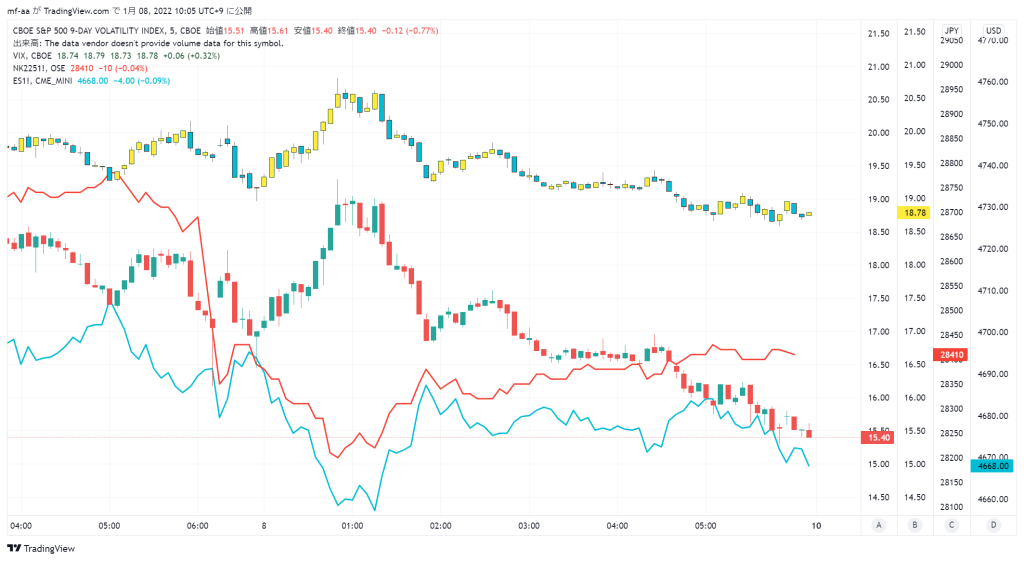Select the VIX, CBOE legend entry
Image resolution: width=1024 pixels, height=561 pixels.
coord(32,56)
